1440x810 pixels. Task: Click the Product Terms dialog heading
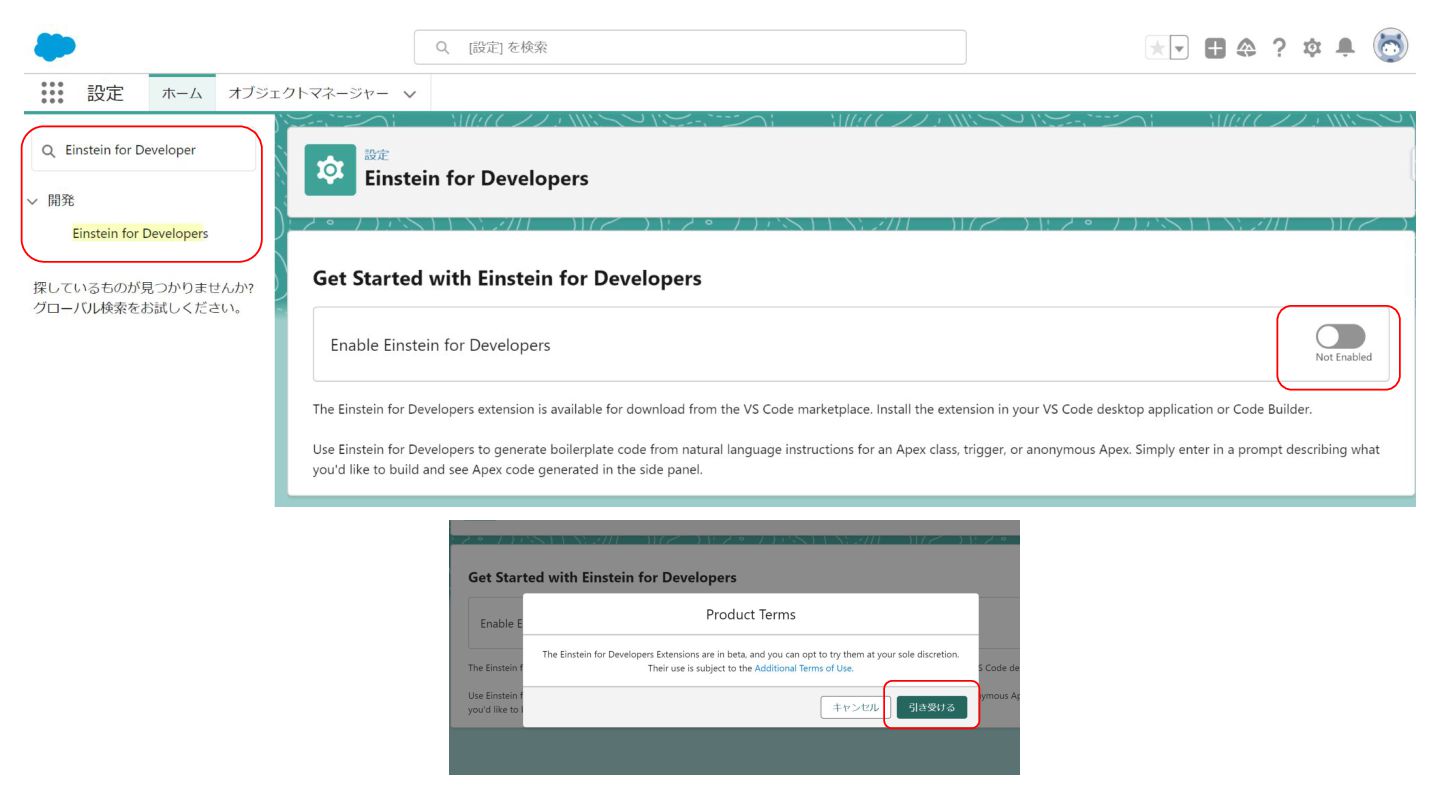pyautogui.click(x=751, y=614)
